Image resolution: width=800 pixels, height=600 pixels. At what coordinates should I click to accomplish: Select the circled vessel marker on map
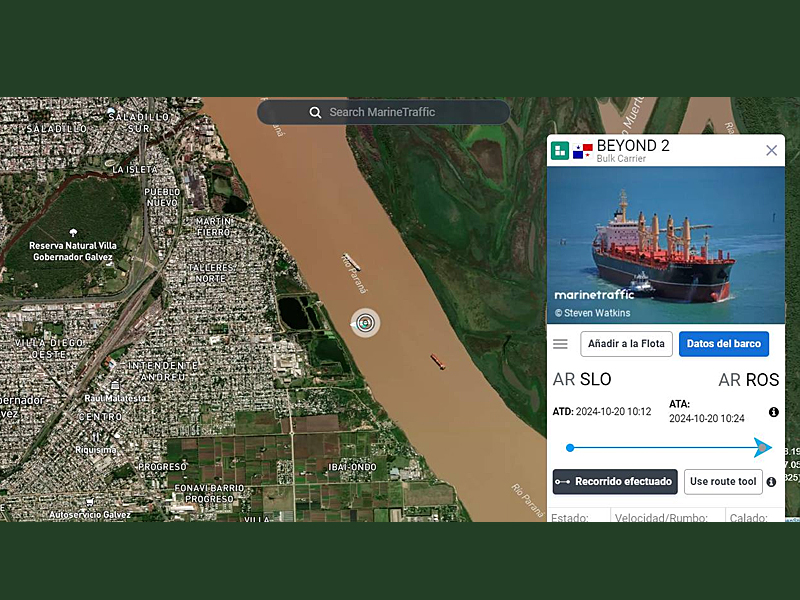[365, 323]
